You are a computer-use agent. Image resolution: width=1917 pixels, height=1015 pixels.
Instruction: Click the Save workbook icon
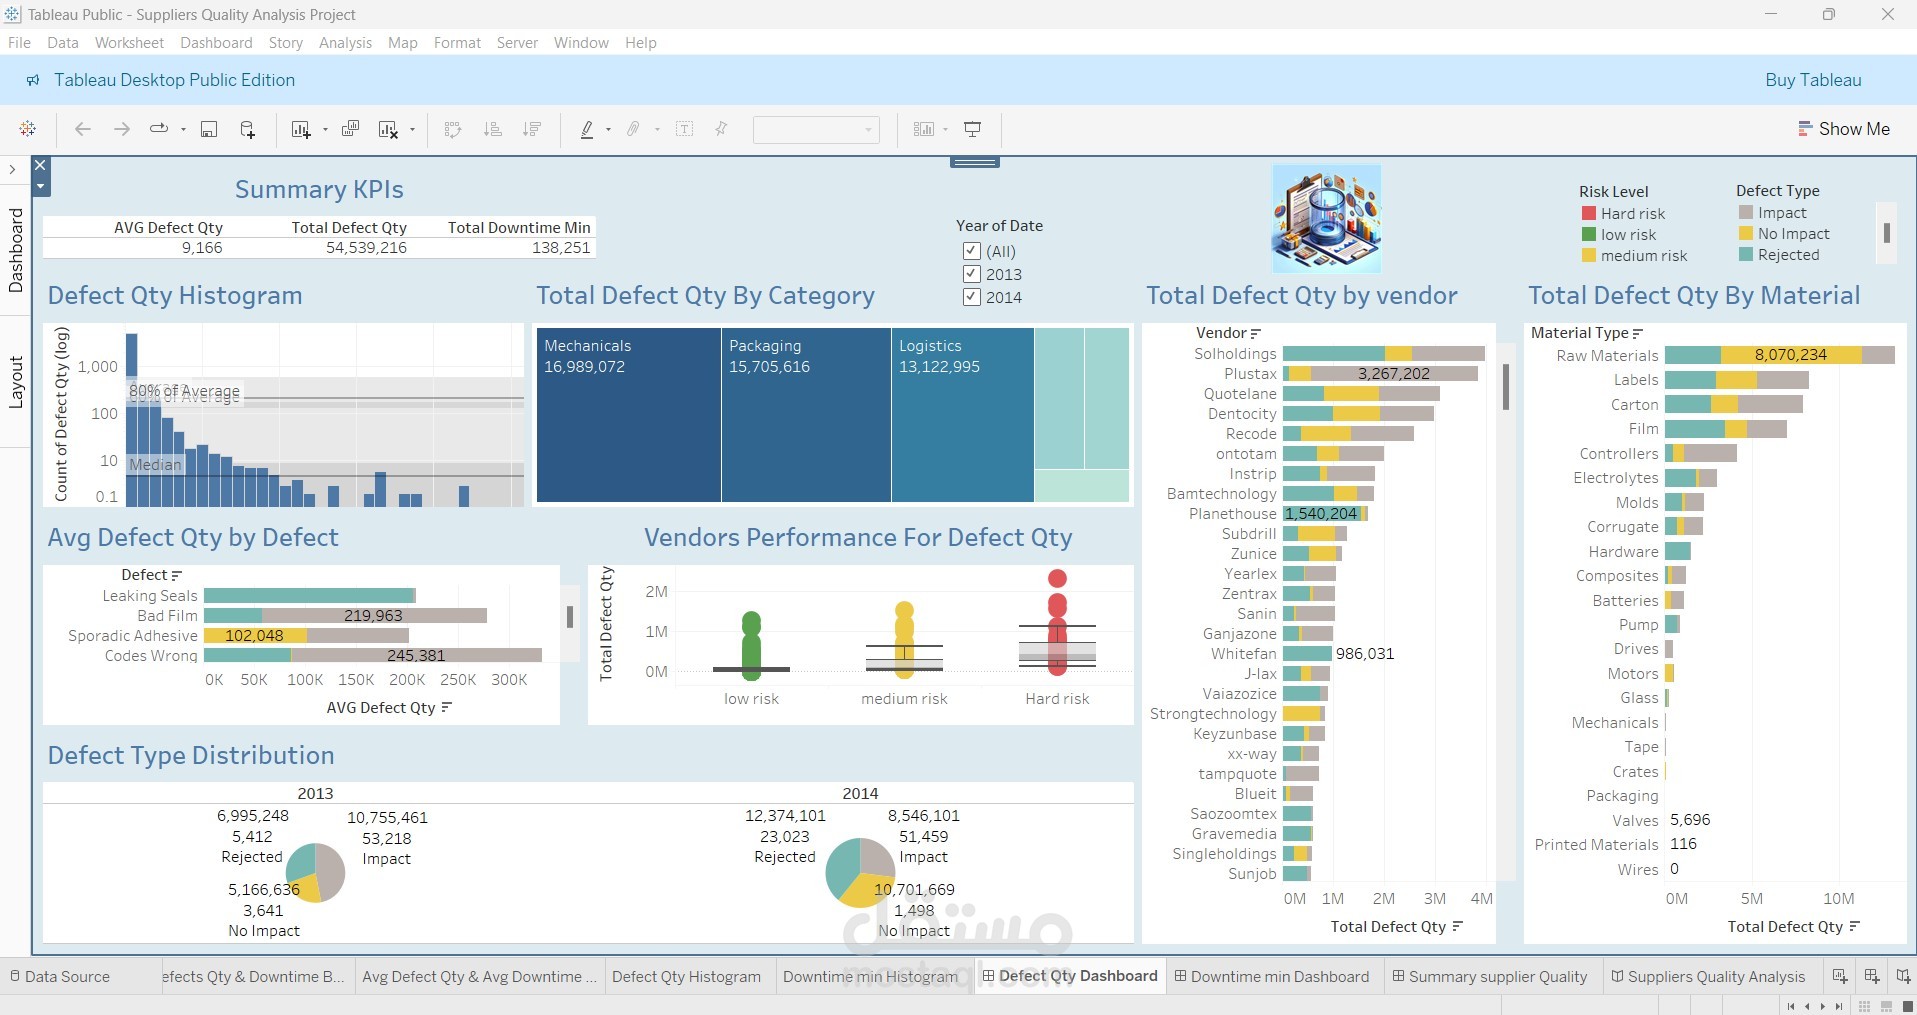point(209,129)
